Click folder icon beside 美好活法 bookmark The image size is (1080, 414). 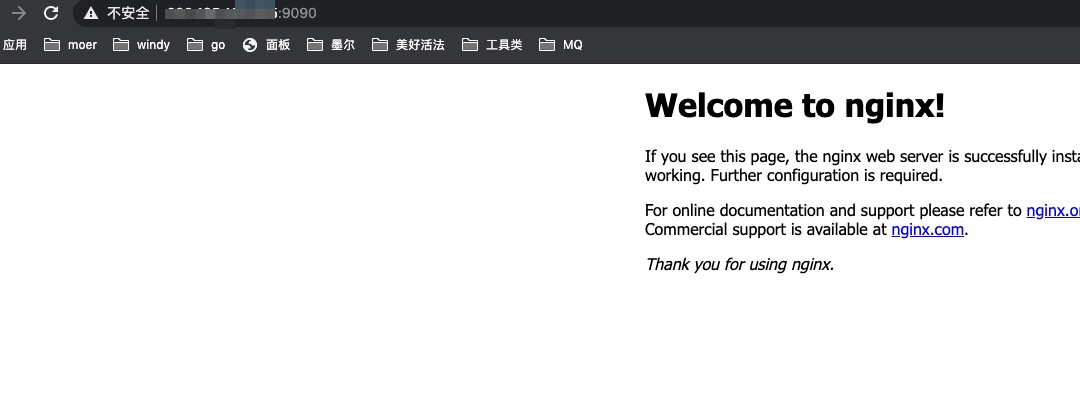pos(380,45)
